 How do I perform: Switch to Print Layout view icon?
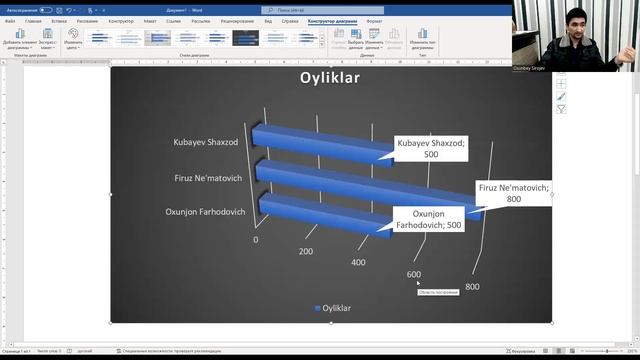click(559, 351)
